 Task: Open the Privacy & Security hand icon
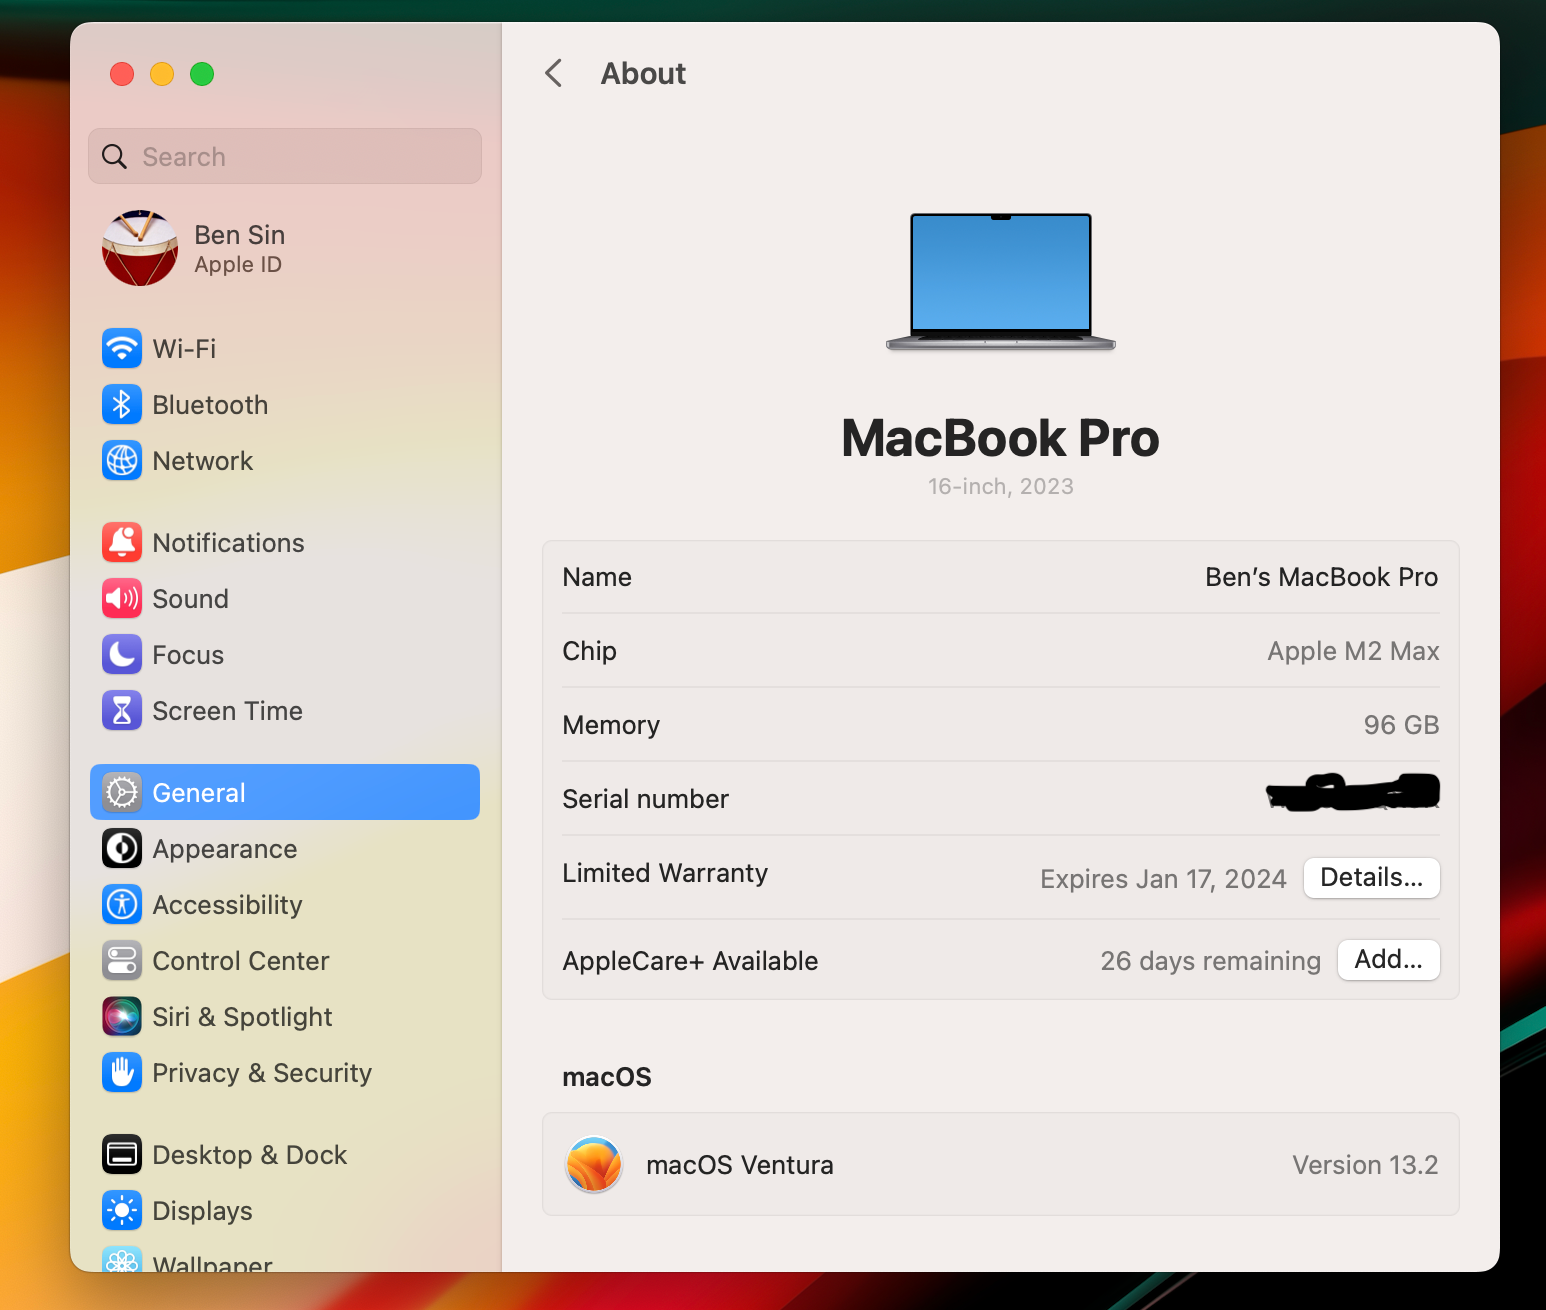coord(122,1073)
